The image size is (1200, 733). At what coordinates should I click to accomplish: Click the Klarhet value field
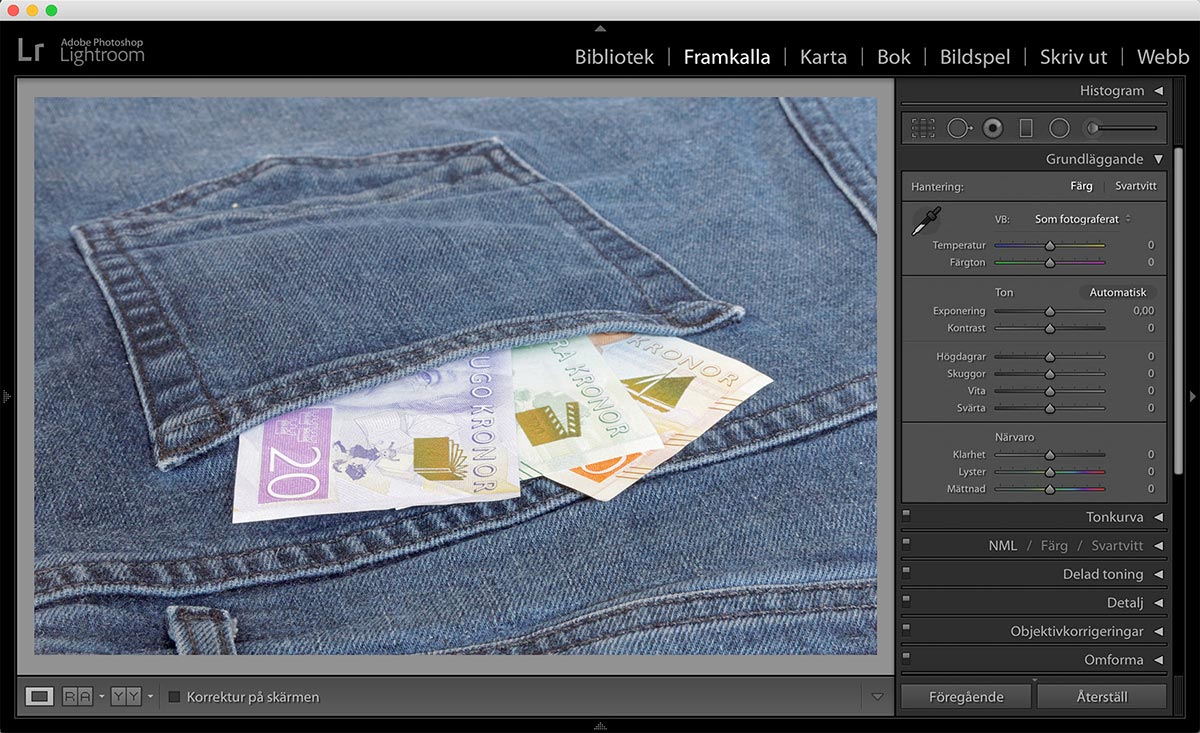(x=1150, y=454)
